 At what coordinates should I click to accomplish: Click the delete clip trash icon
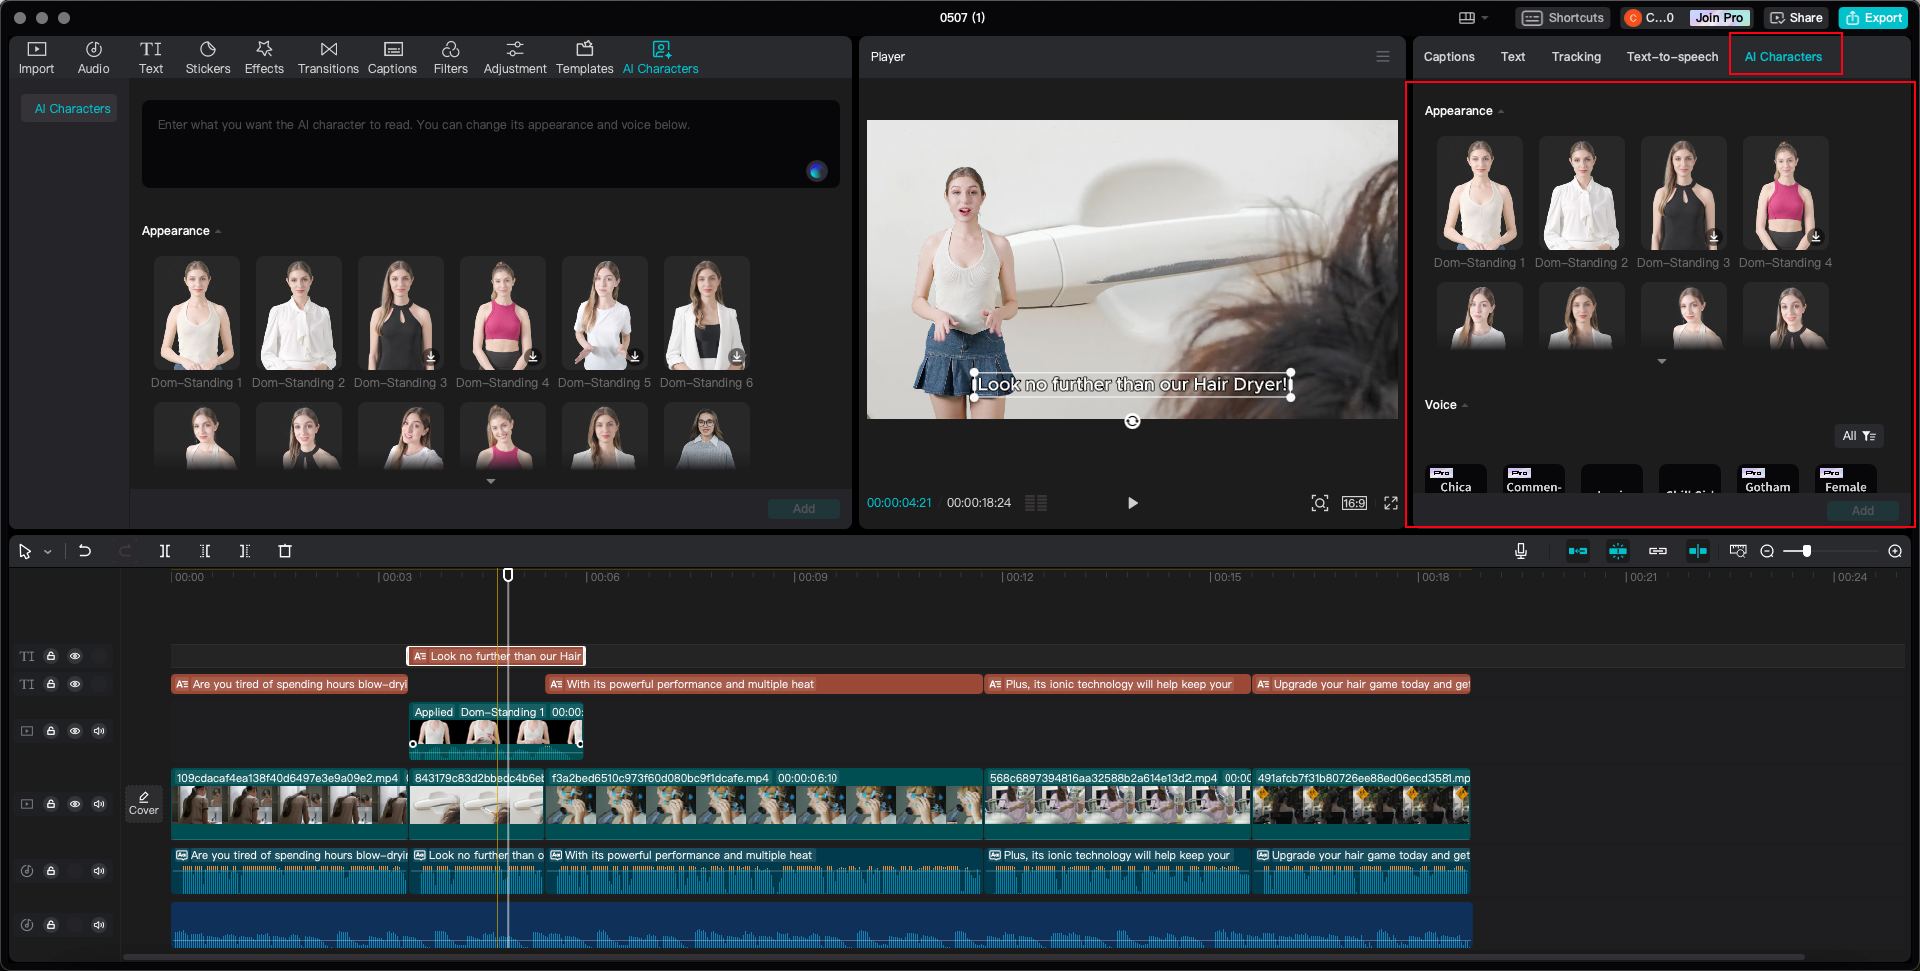click(x=285, y=551)
